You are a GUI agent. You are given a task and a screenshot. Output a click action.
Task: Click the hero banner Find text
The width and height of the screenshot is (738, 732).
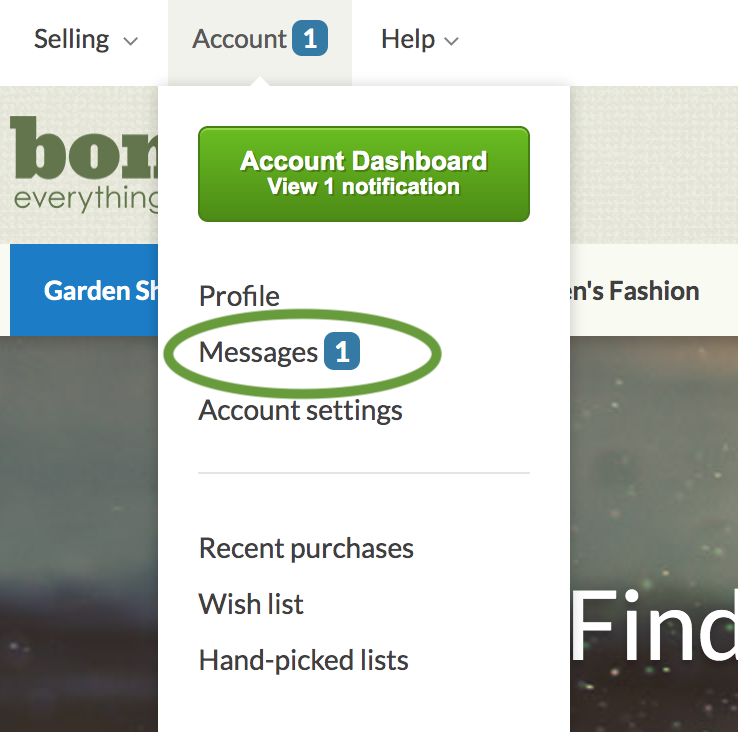654,625
